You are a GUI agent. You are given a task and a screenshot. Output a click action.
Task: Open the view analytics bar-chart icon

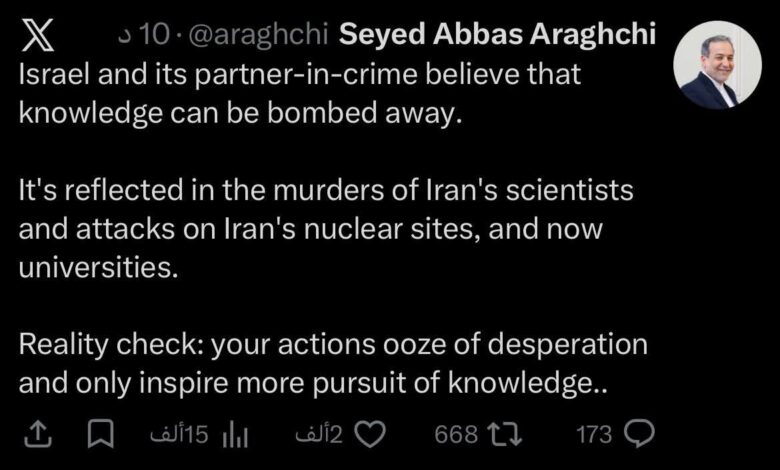(234, 434)
